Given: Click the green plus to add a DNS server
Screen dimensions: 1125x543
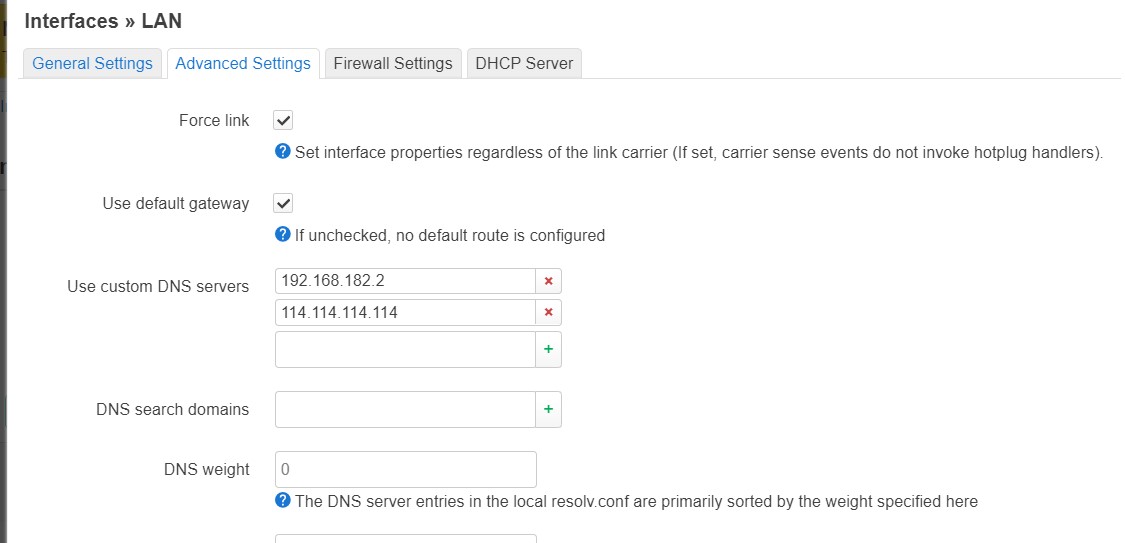Looking at the screenshot, I should [548, 350].
